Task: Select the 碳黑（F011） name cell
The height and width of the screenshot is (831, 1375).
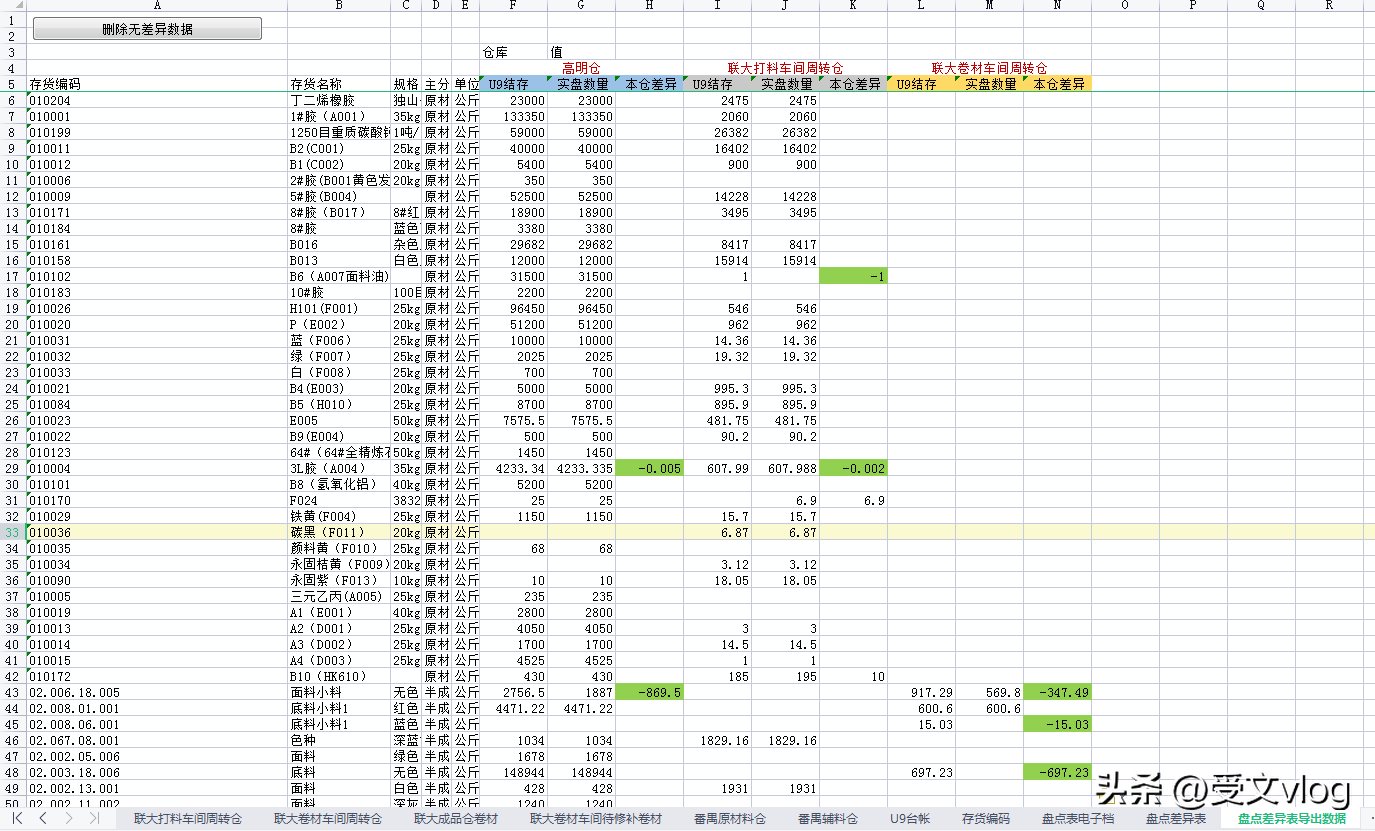Action: (339, 532)
